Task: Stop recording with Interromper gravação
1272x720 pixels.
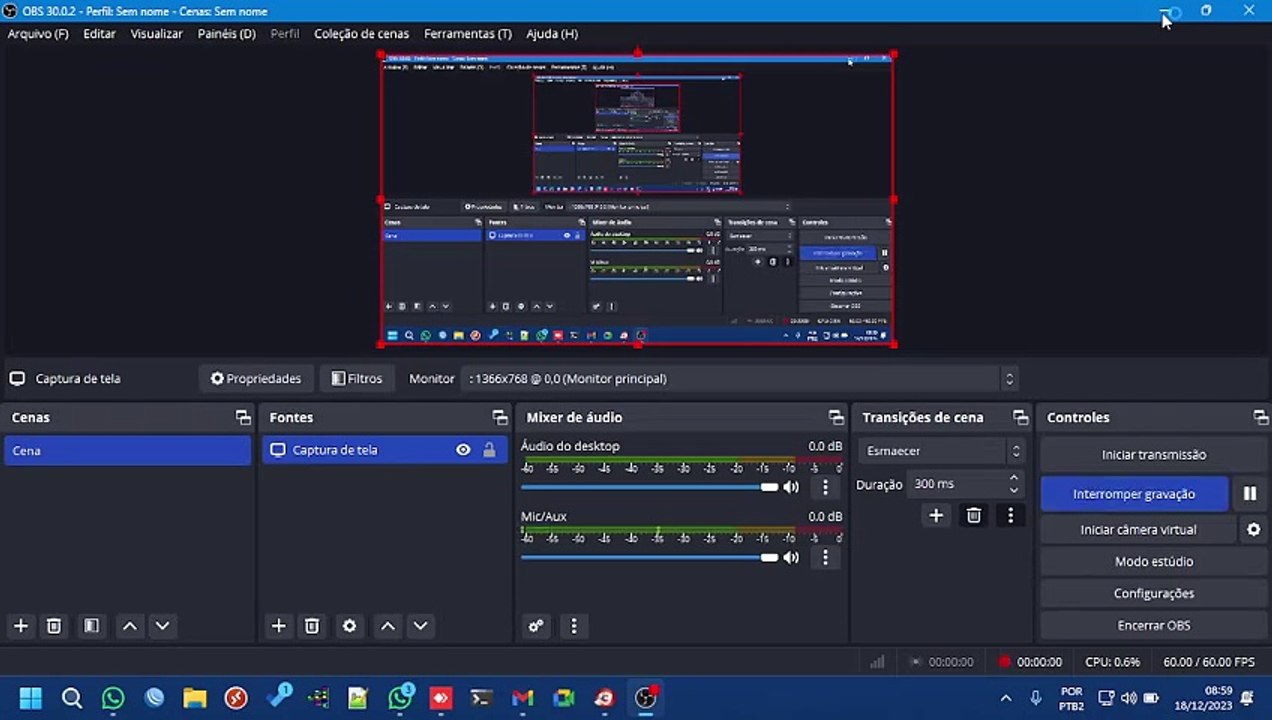Action: pyautogui.click(x=1134, y=494)
